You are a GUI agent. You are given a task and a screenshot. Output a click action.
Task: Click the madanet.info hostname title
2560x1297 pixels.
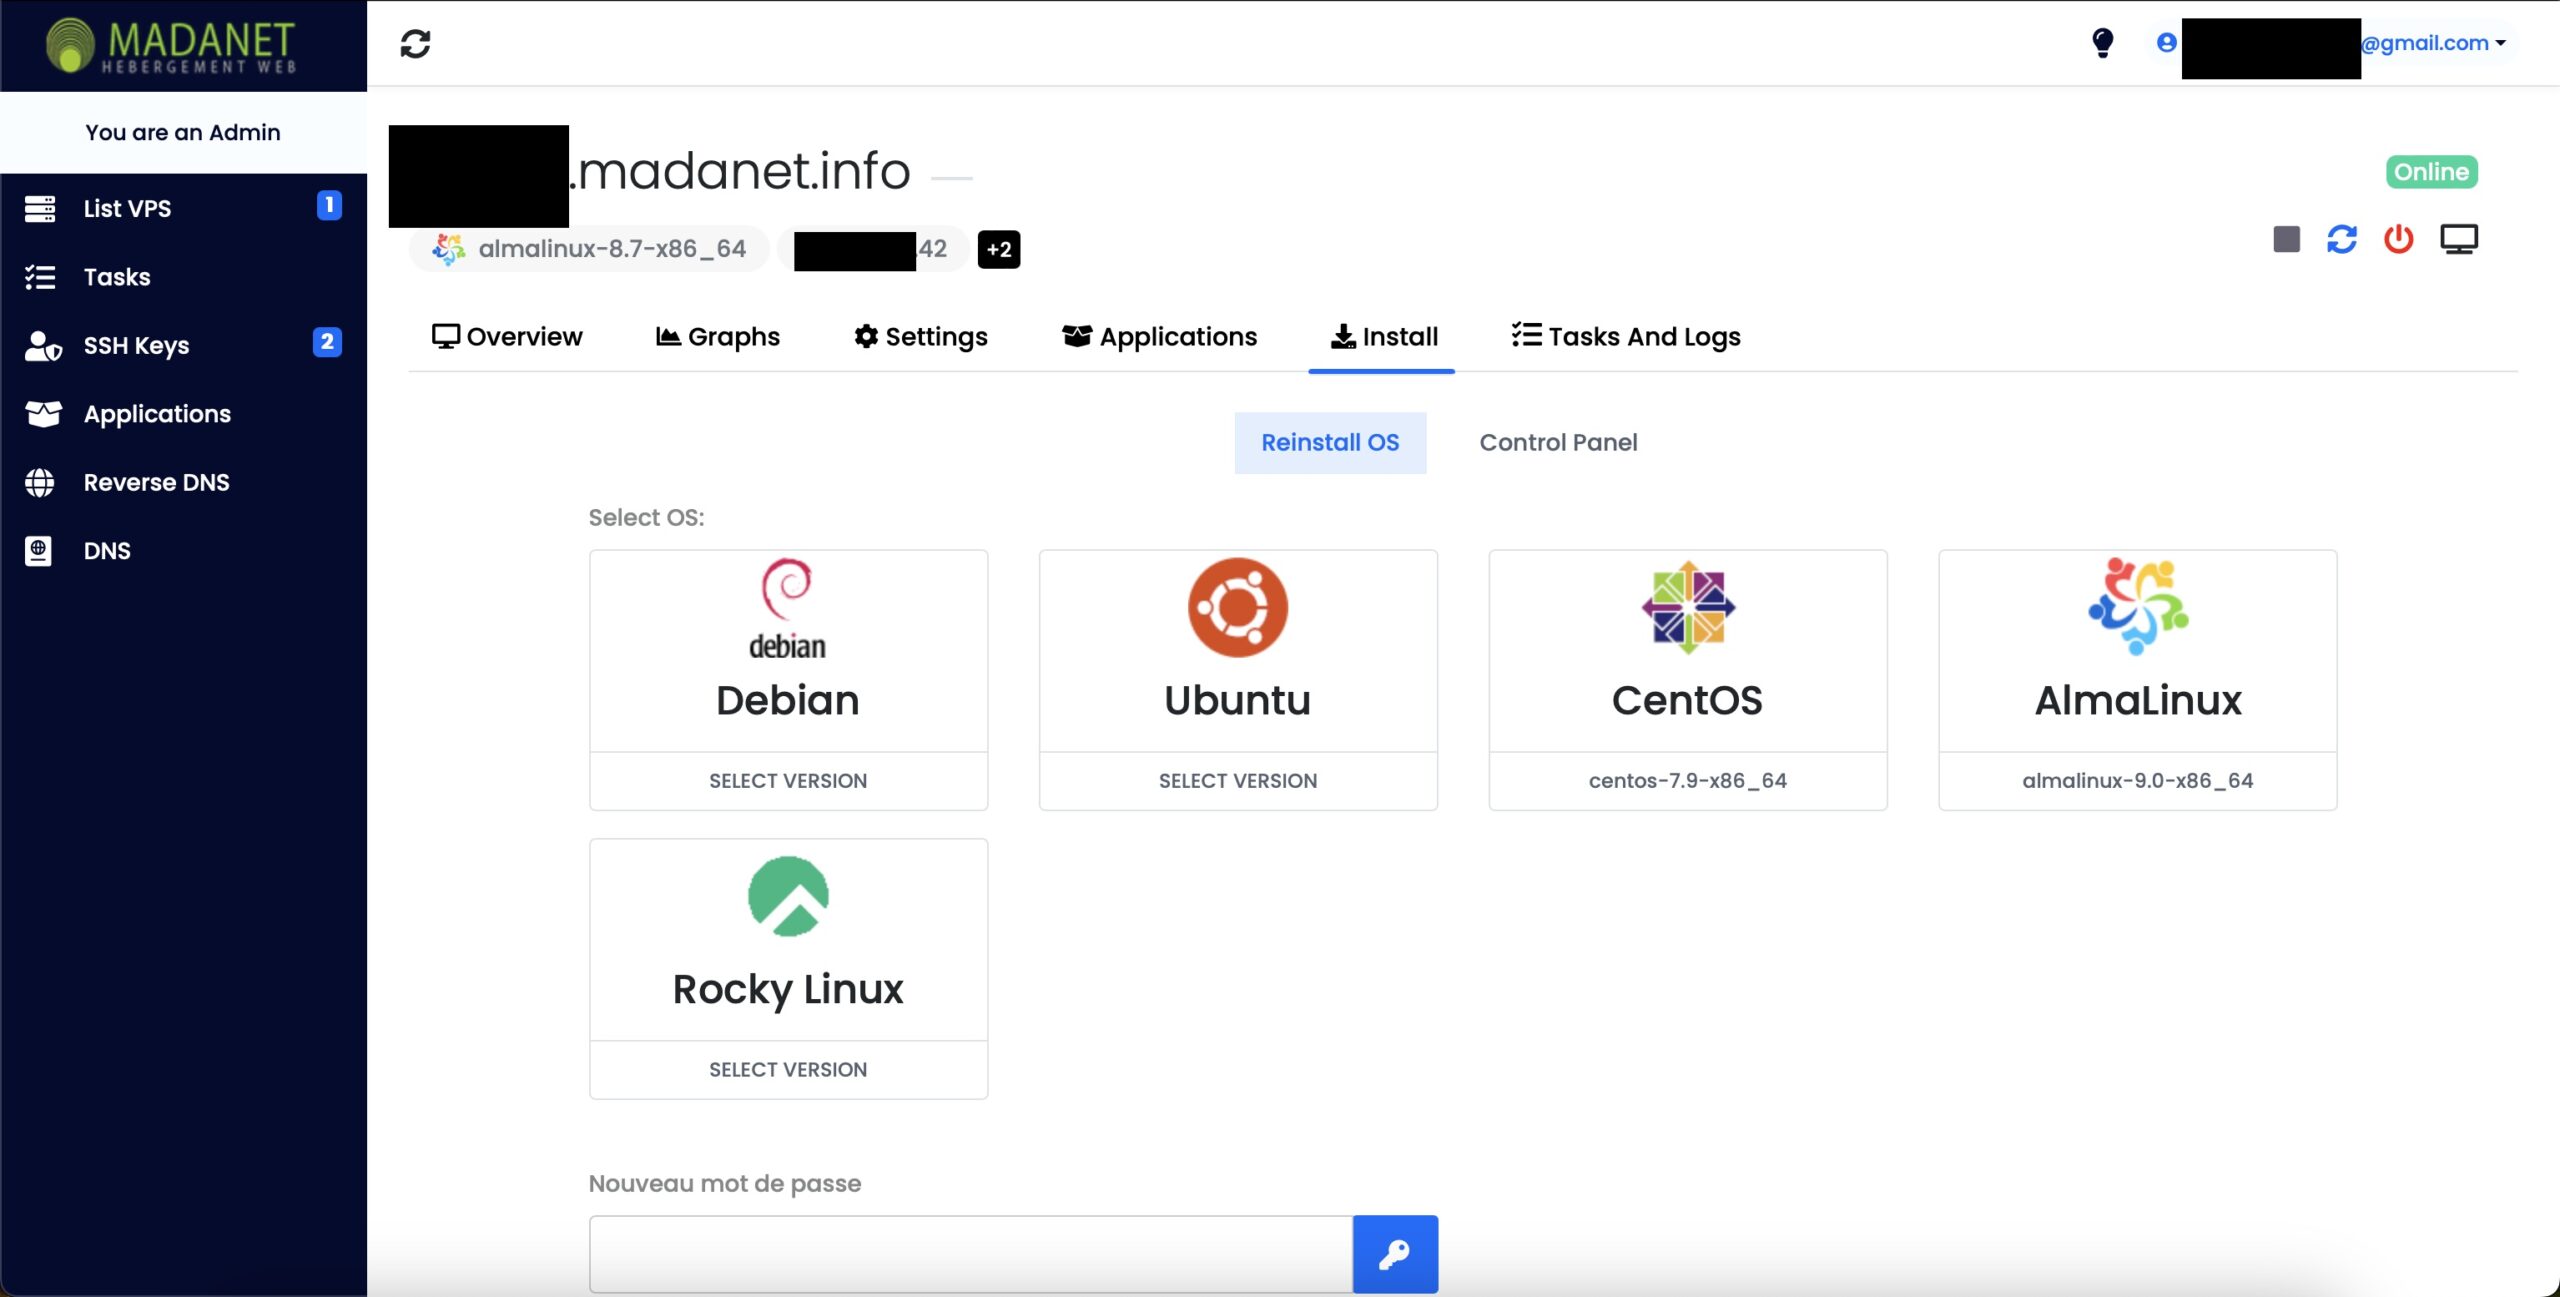coord(740,171)
